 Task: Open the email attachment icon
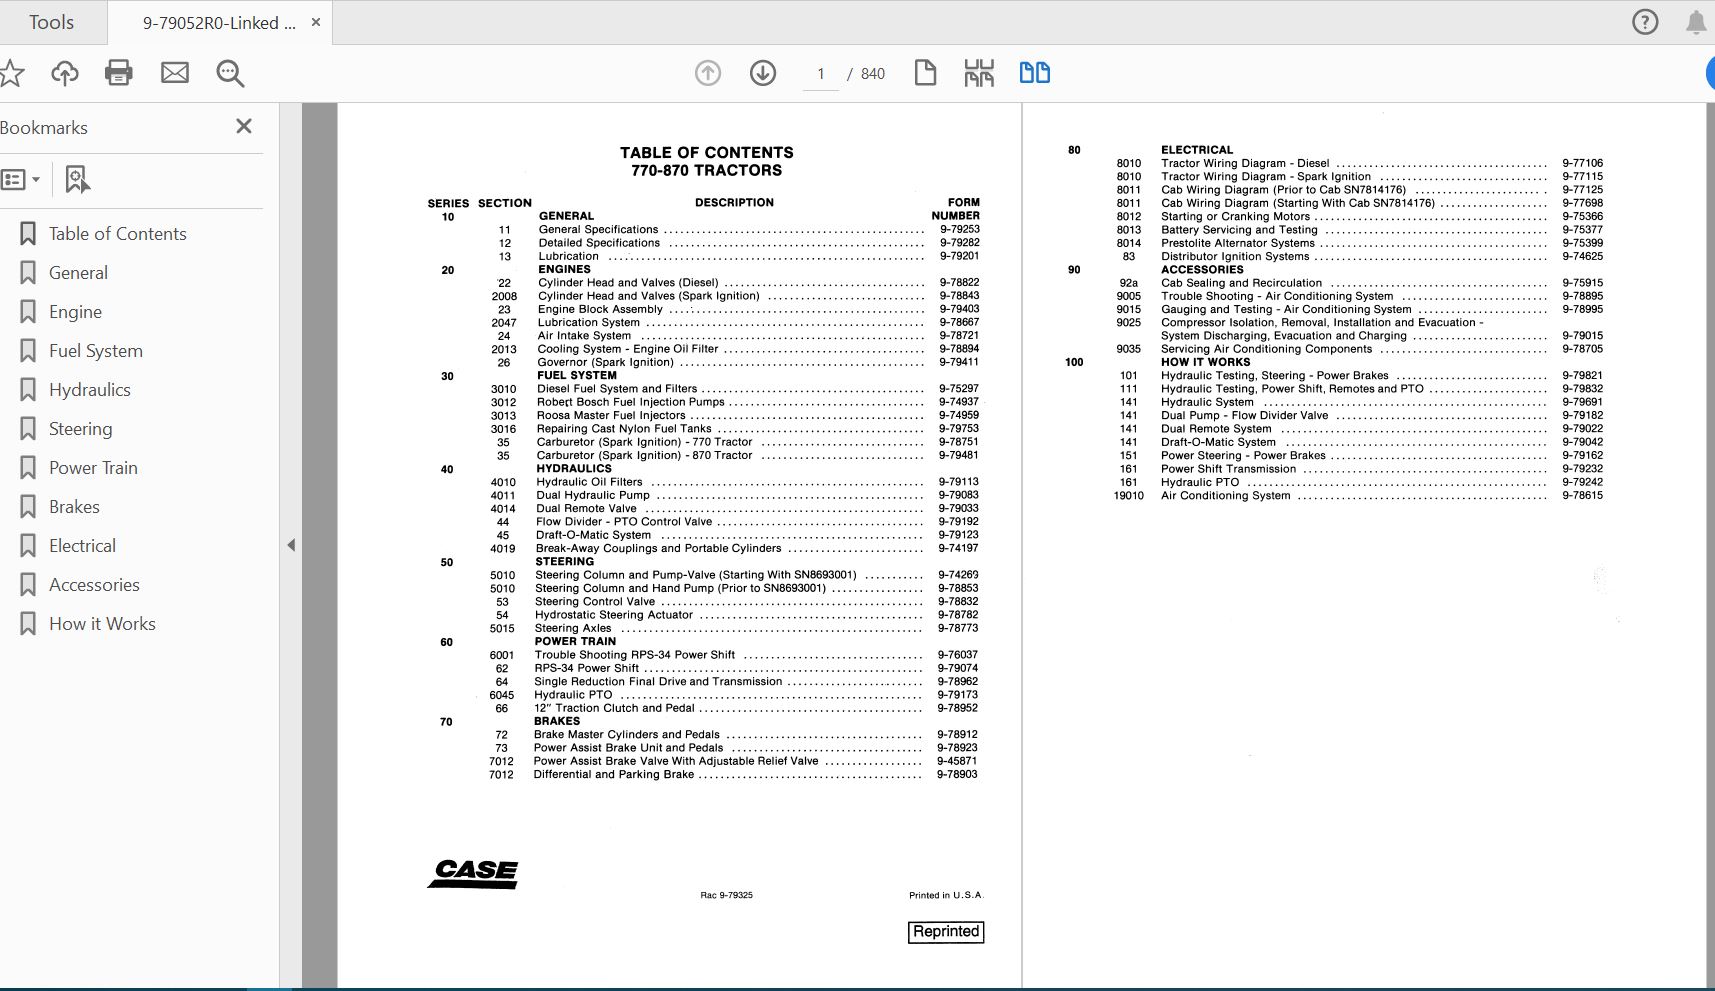(x=174, y=72)
